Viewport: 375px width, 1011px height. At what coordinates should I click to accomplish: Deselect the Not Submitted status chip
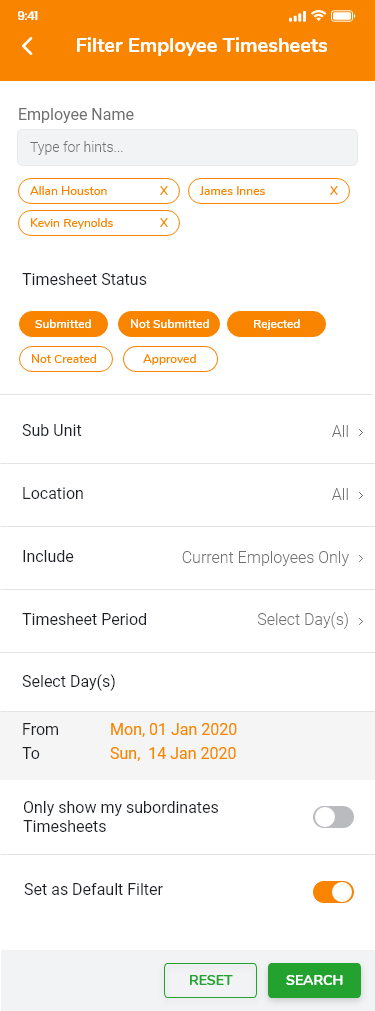click(x=169, y=324)
